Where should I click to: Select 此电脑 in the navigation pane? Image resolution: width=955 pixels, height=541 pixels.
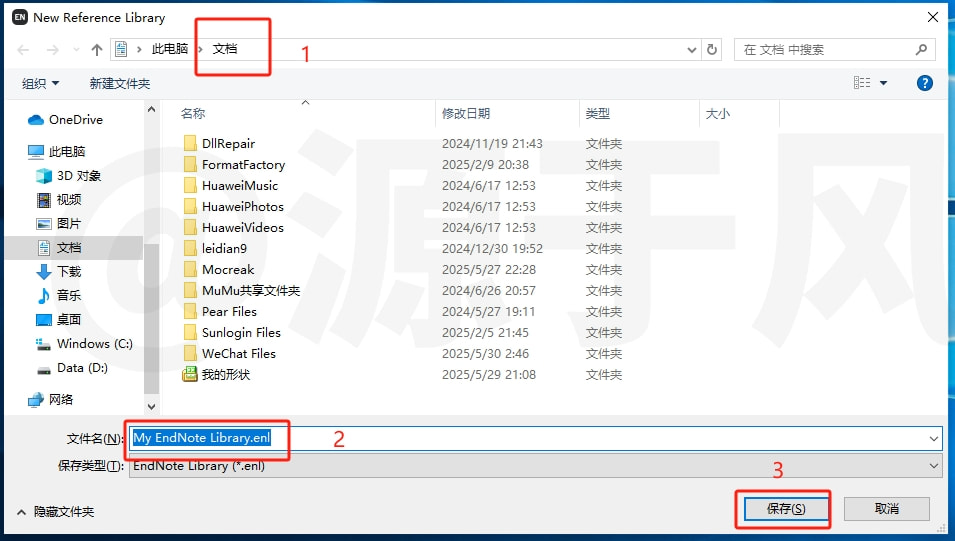click(x=57, y=151)
